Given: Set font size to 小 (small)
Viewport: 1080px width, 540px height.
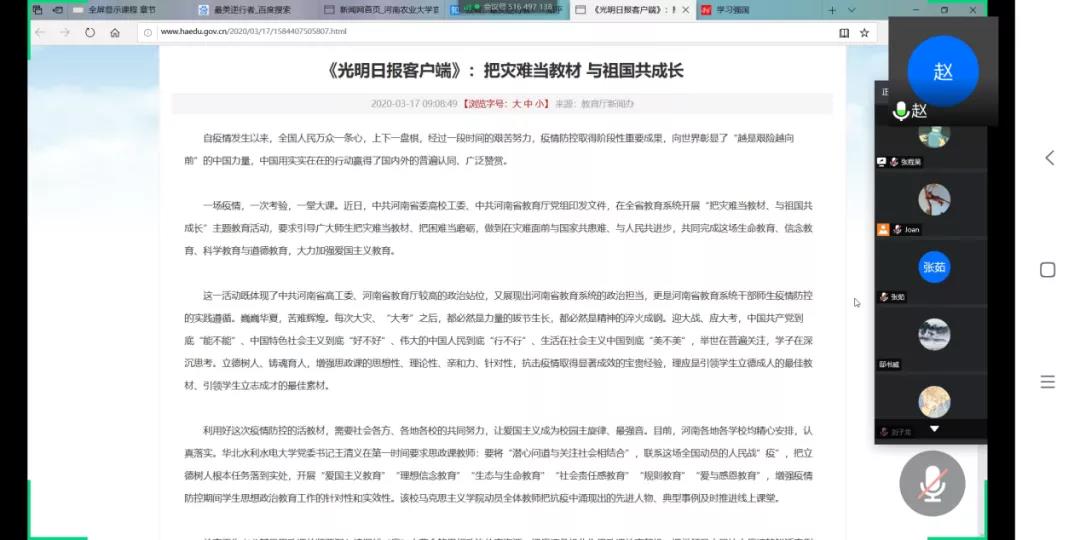Looking at the screenshot, I should tap(541, 103).
